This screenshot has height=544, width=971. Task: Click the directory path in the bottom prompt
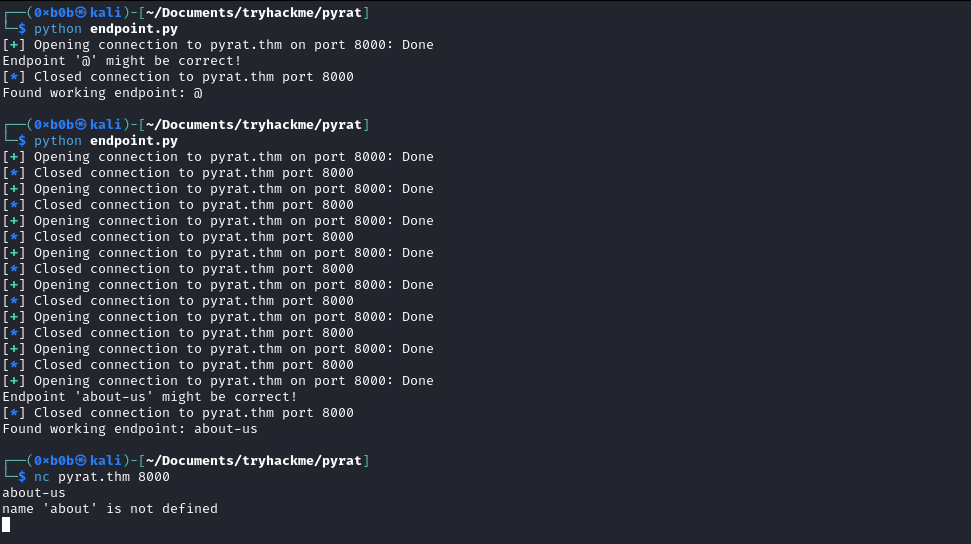click(x=252, y=461)
